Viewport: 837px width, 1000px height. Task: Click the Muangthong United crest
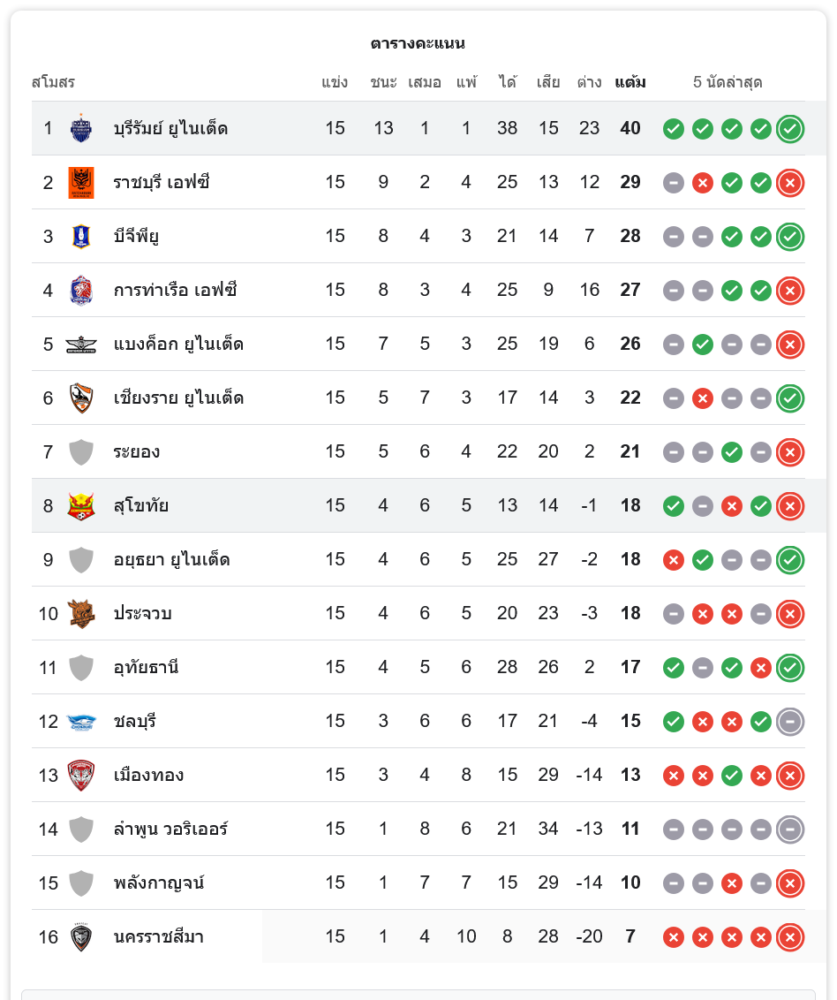click(x=81, y=775)
